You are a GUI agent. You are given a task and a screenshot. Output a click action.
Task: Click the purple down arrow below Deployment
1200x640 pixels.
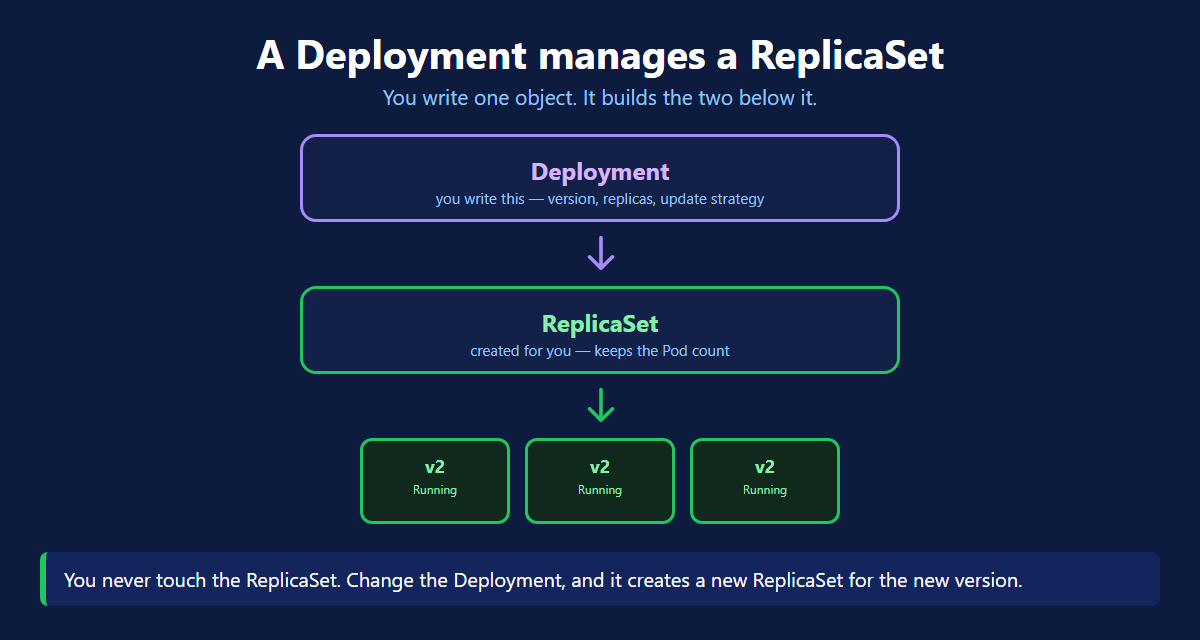(600, 253)
